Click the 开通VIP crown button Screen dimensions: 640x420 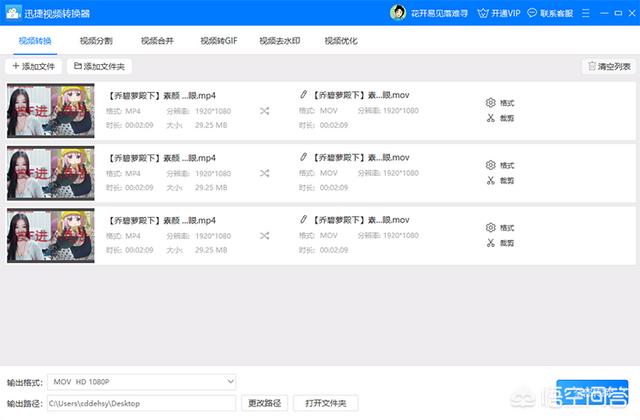499,13
